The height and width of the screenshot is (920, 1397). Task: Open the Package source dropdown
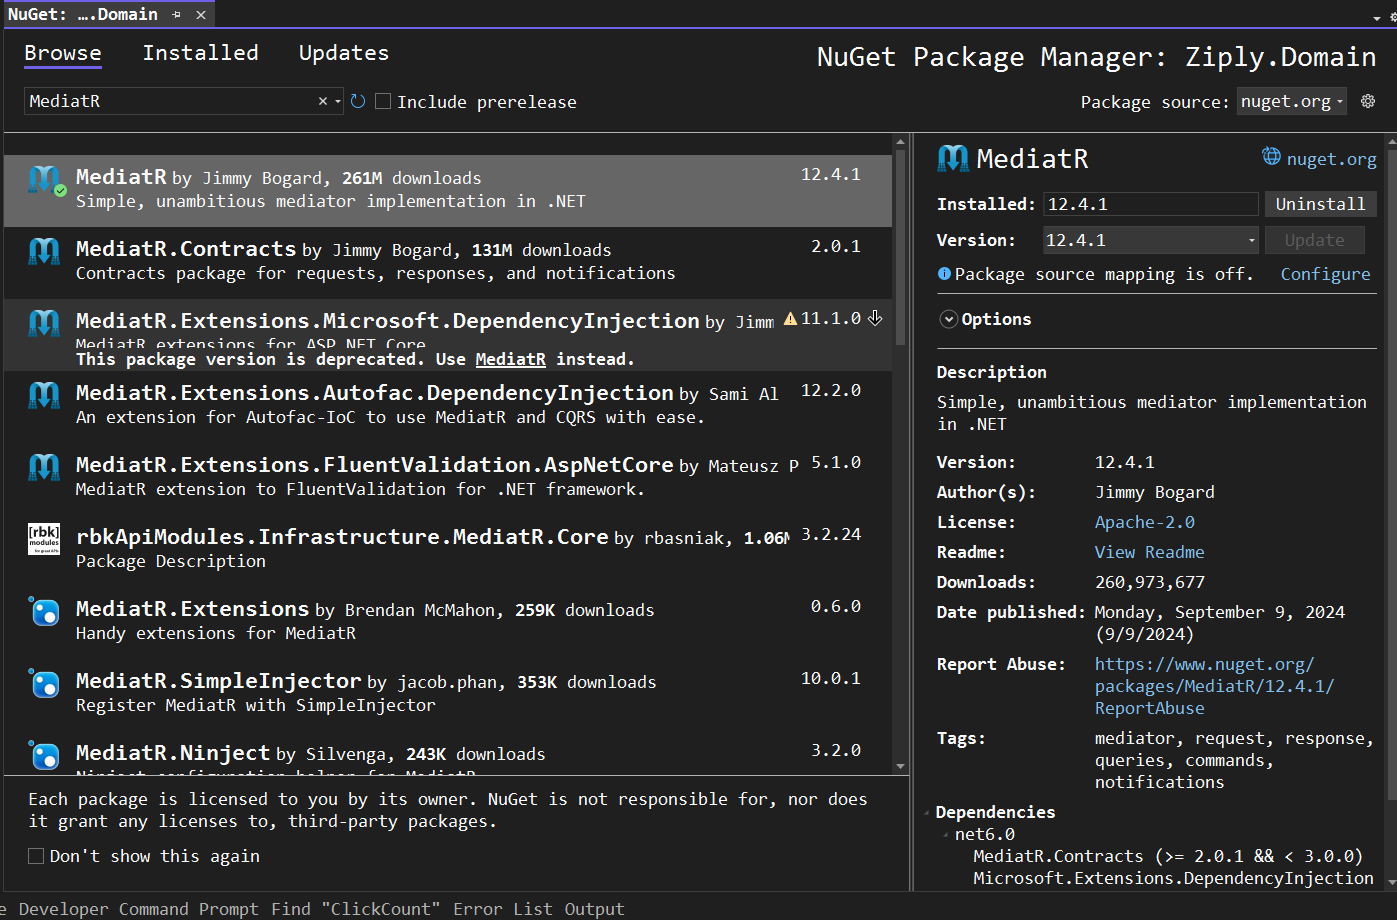tap(1292, 101)
